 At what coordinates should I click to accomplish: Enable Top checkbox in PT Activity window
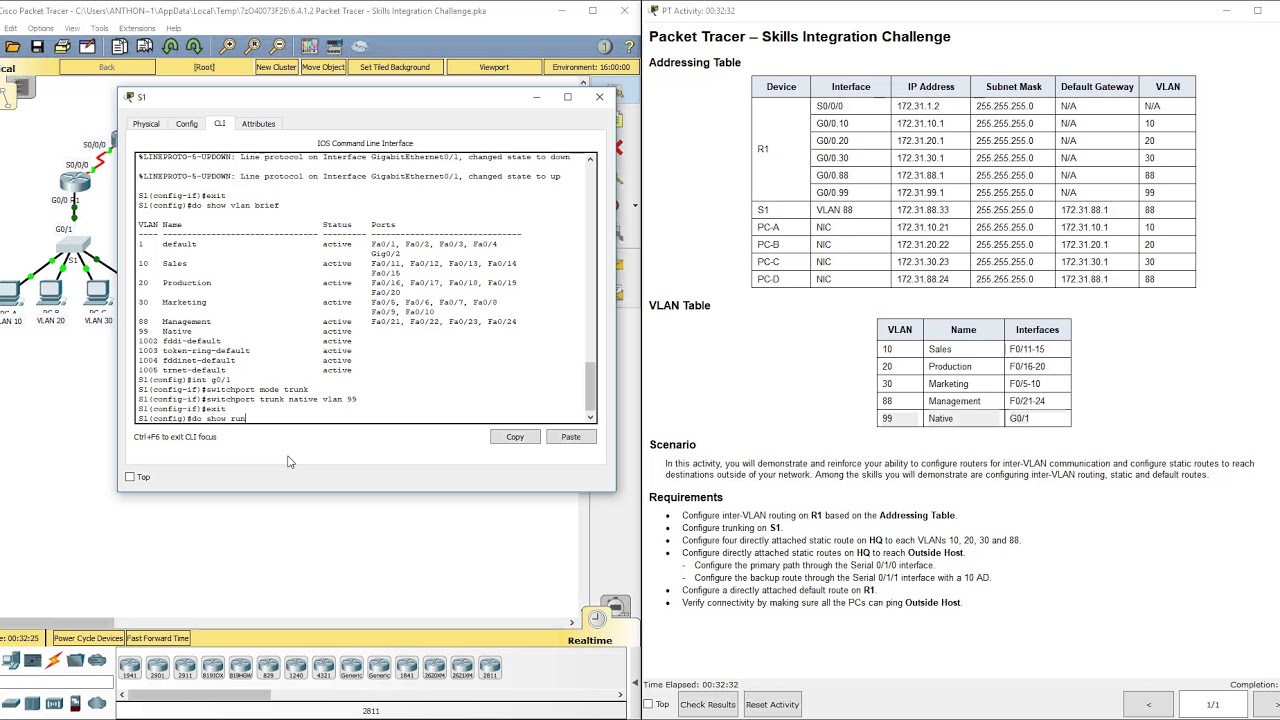pyautogui.click(x=648, y=704)
